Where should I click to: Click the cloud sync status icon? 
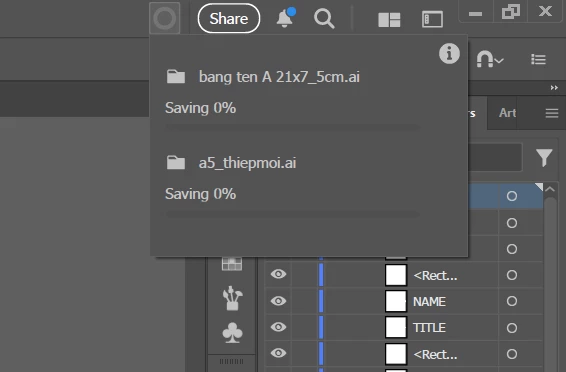pos(165,18)
